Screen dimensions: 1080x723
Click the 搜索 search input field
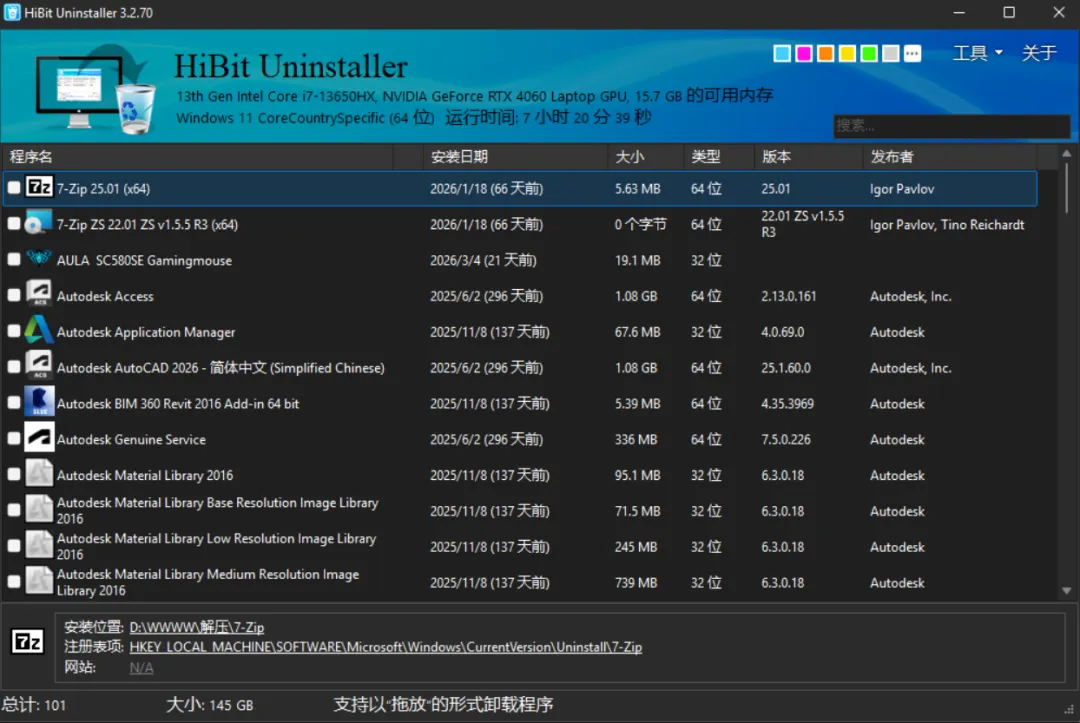point(951,125)
